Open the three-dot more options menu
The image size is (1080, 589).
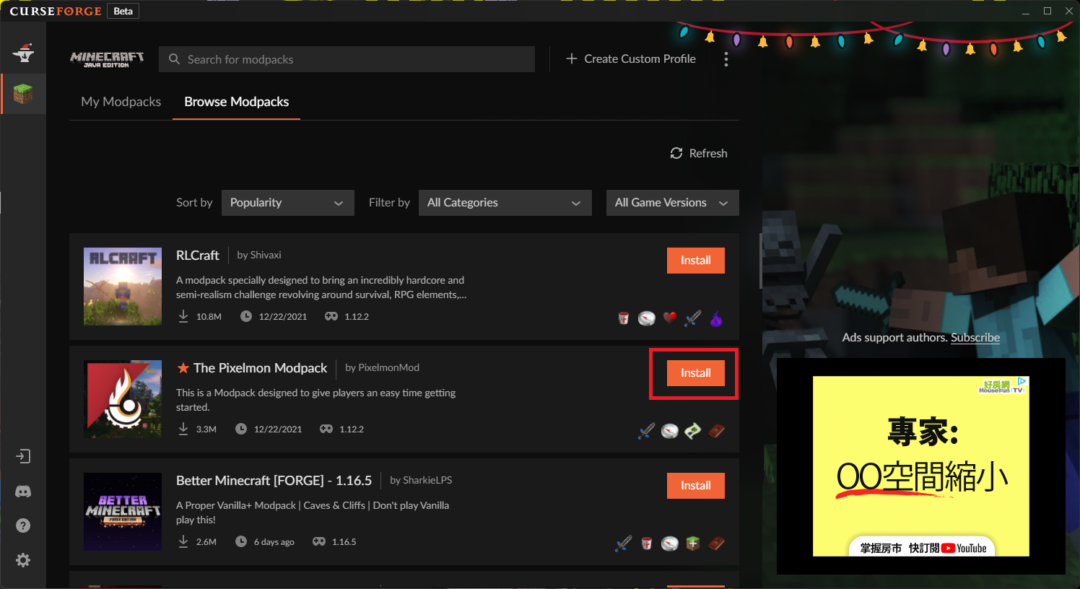(x=726, y=59)
